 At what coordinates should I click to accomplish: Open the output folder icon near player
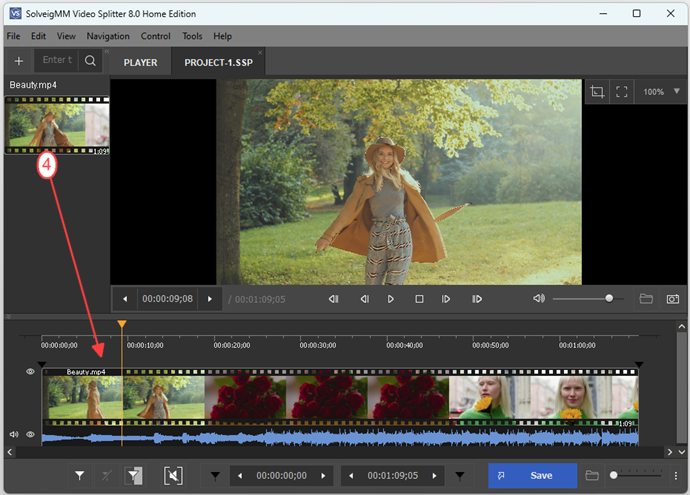pyautogui.click(x=646, y=299)
